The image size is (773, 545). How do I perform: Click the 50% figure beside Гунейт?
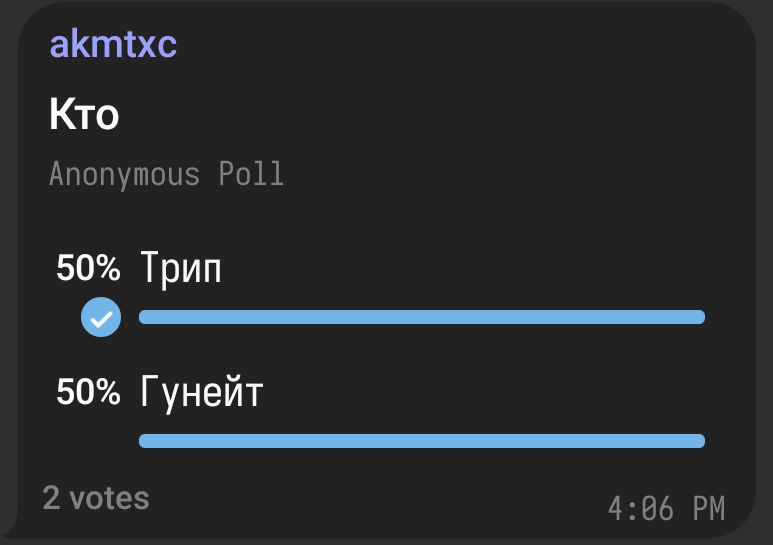[x=88, y=392]
